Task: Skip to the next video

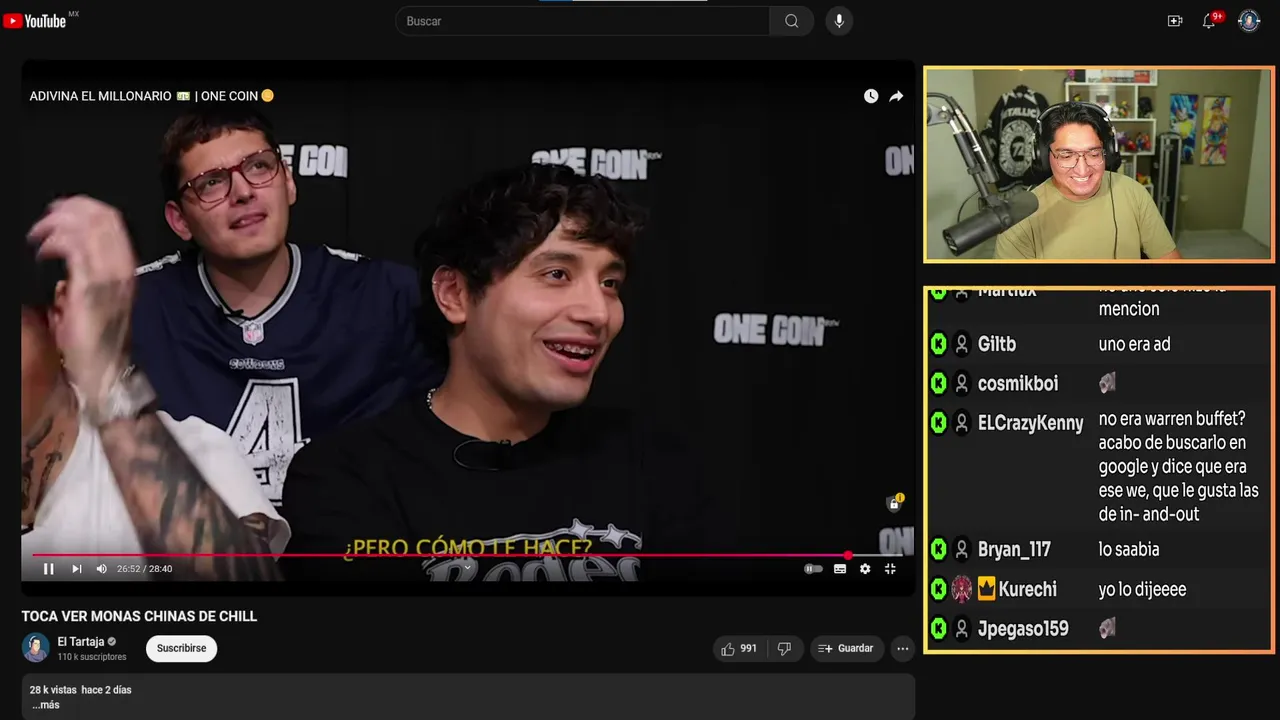Action: pos(76,569)
